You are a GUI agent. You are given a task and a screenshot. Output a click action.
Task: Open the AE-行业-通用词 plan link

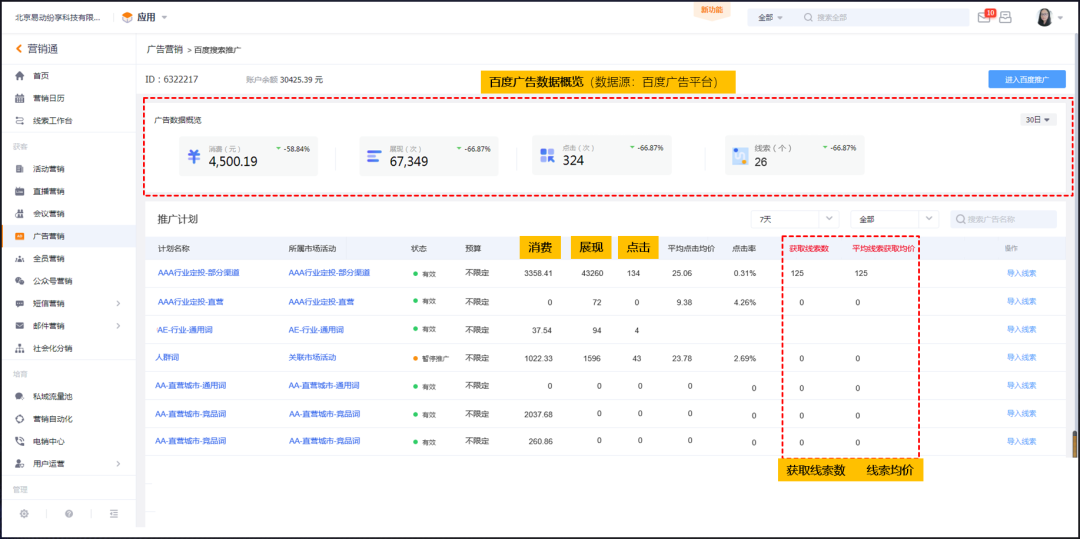tap(185, 330)
